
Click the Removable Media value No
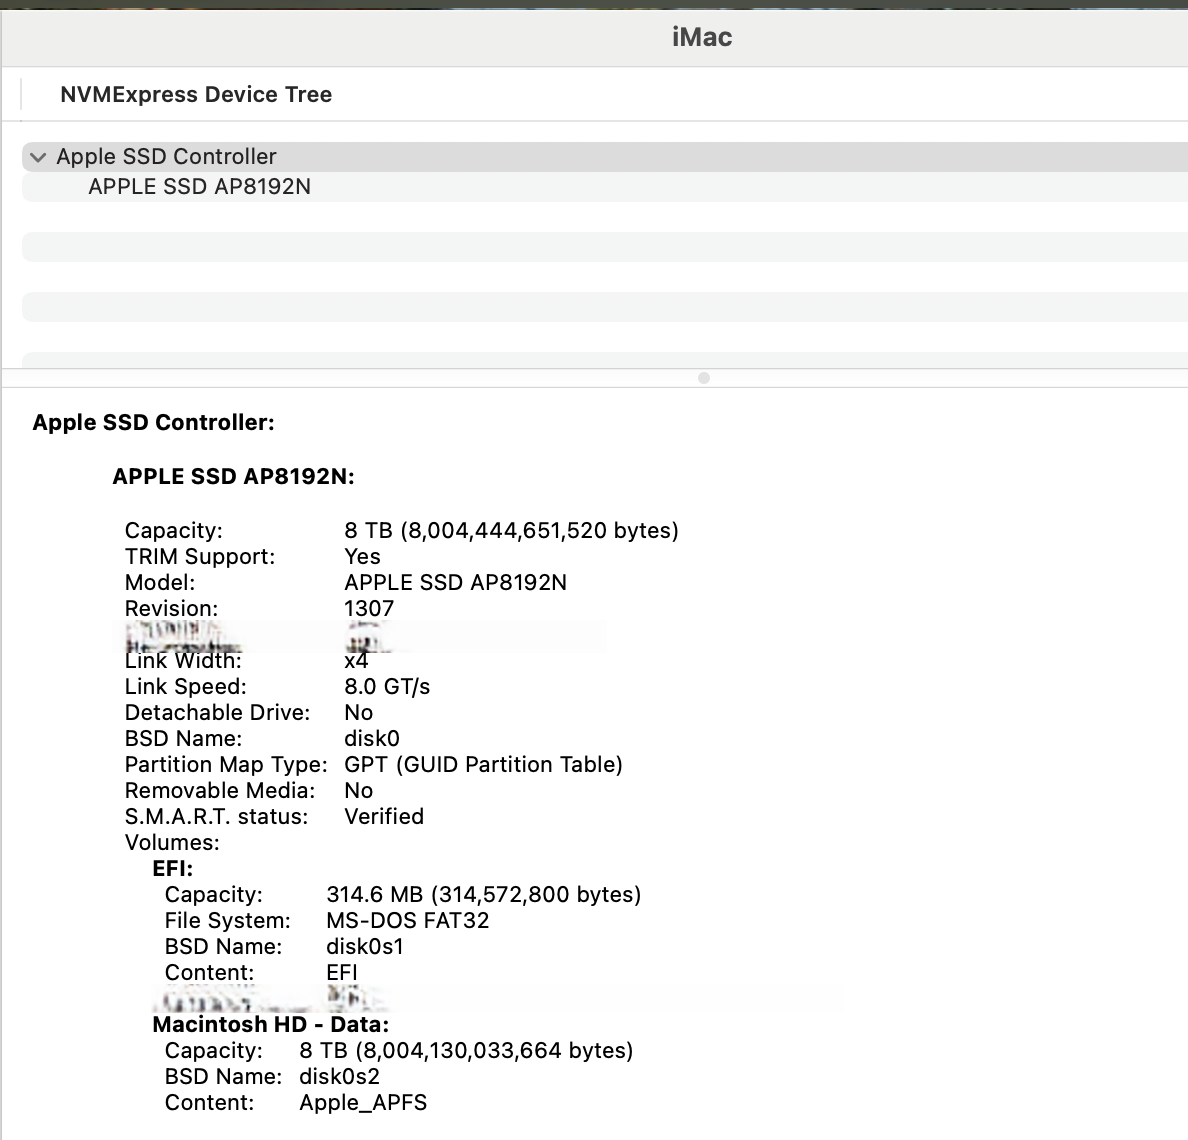(358, 791)
